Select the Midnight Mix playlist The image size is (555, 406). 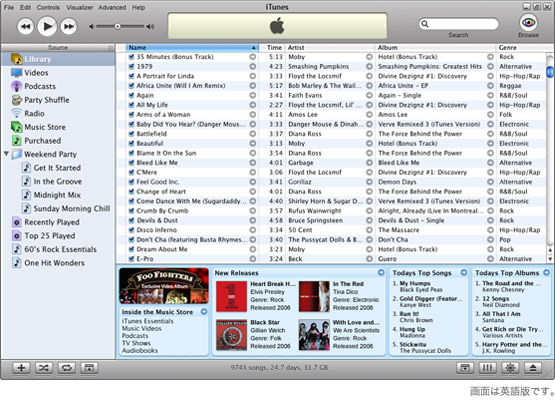58,195
